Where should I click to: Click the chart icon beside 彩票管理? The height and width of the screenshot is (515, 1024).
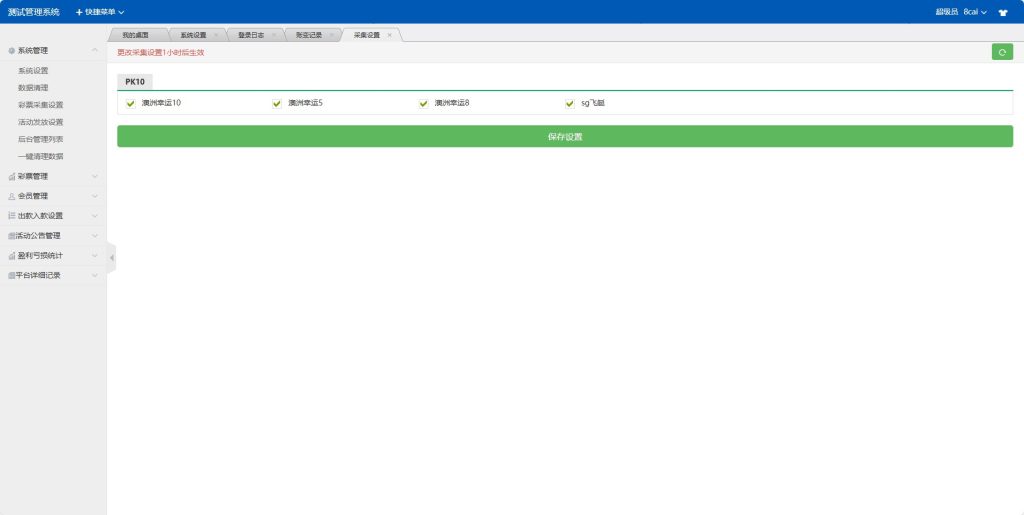(x=12, y=176)
